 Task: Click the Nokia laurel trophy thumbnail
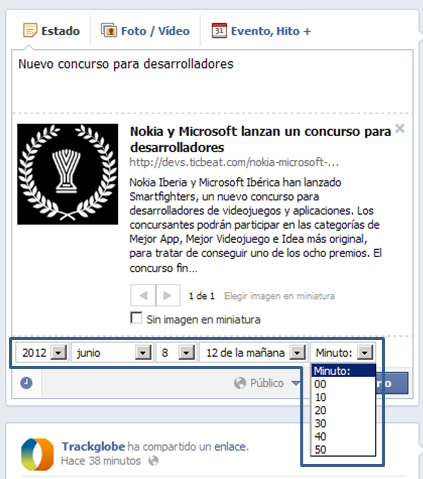tap(68, 174)
